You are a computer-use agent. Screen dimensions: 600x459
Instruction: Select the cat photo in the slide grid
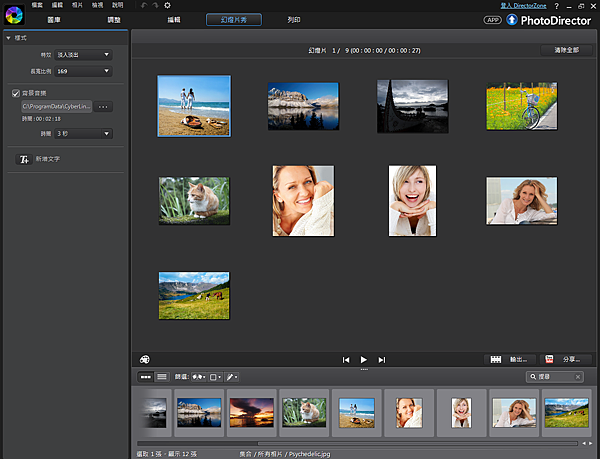[194, 200]
